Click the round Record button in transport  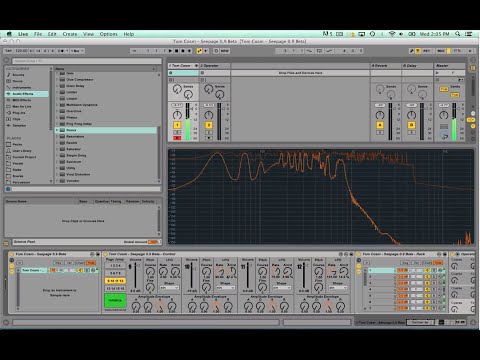point(183,51)
